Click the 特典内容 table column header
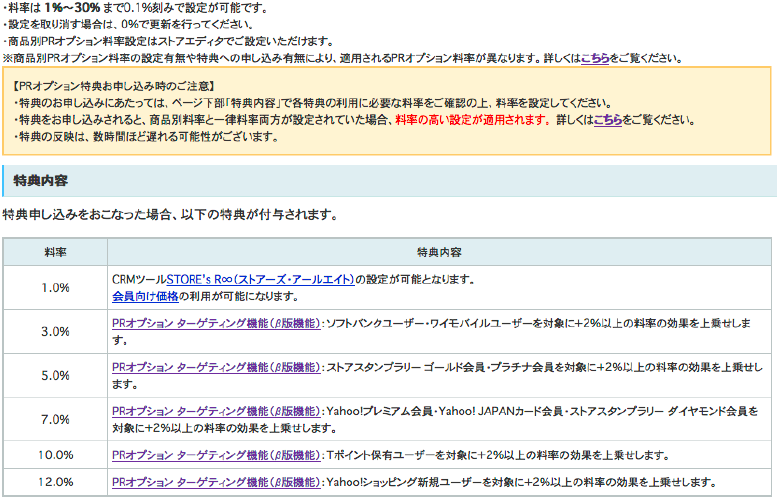Screen dimensions: 777x499 [x=439, y=252]
